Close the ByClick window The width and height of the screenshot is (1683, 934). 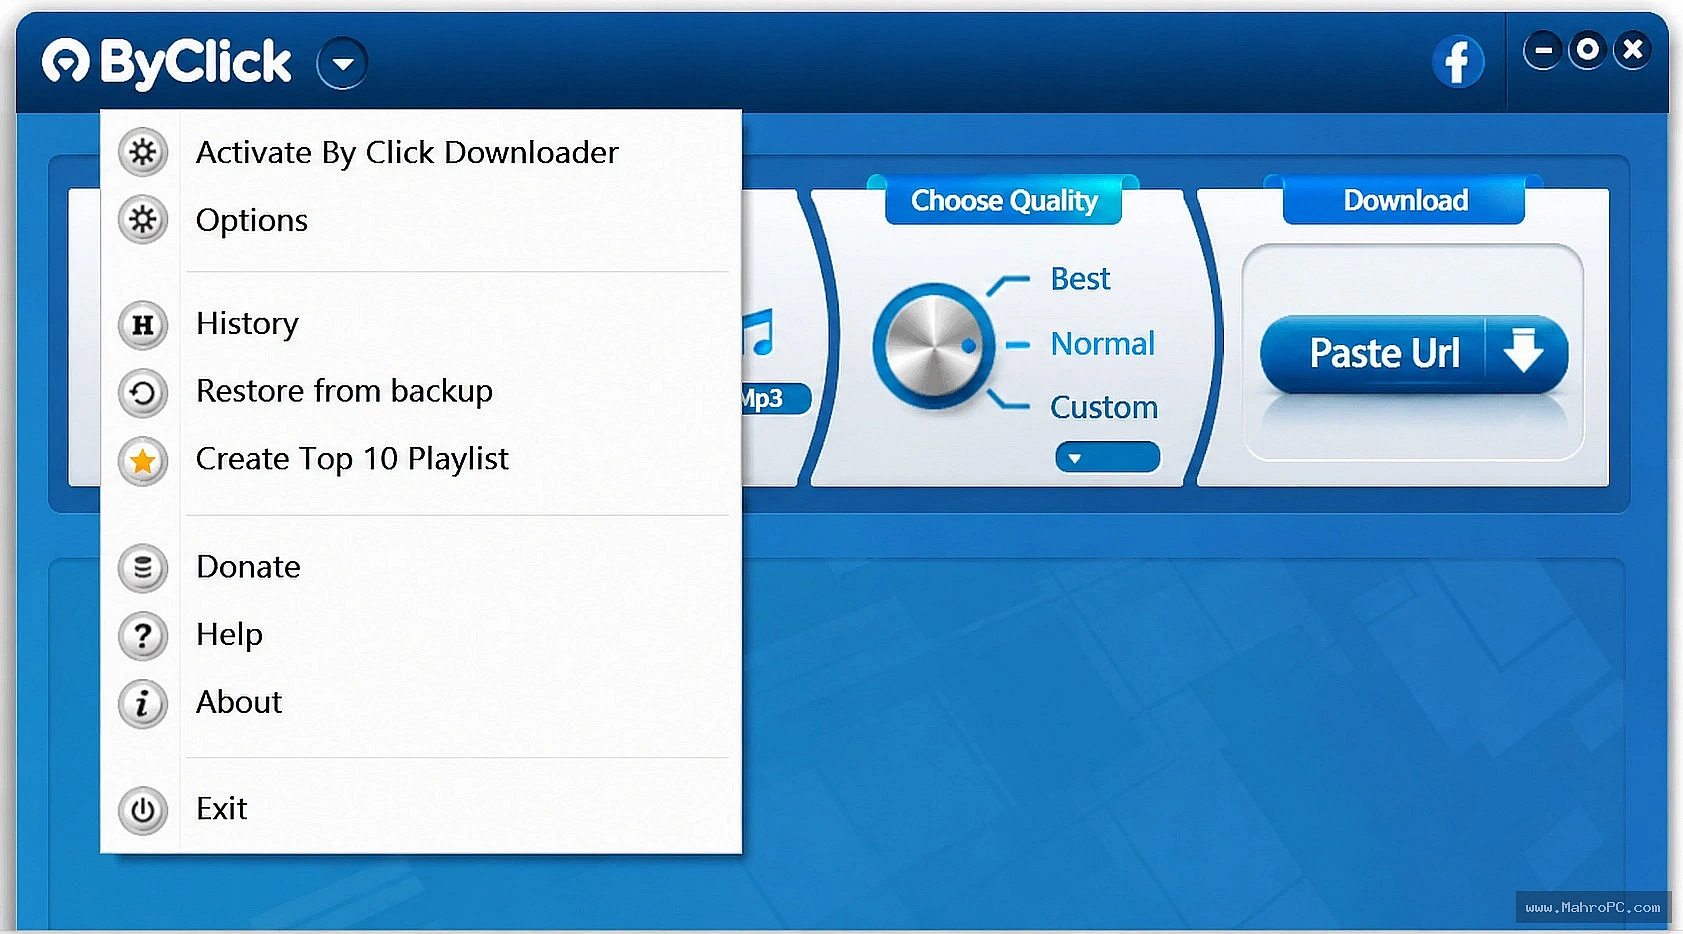(1632, 50)
